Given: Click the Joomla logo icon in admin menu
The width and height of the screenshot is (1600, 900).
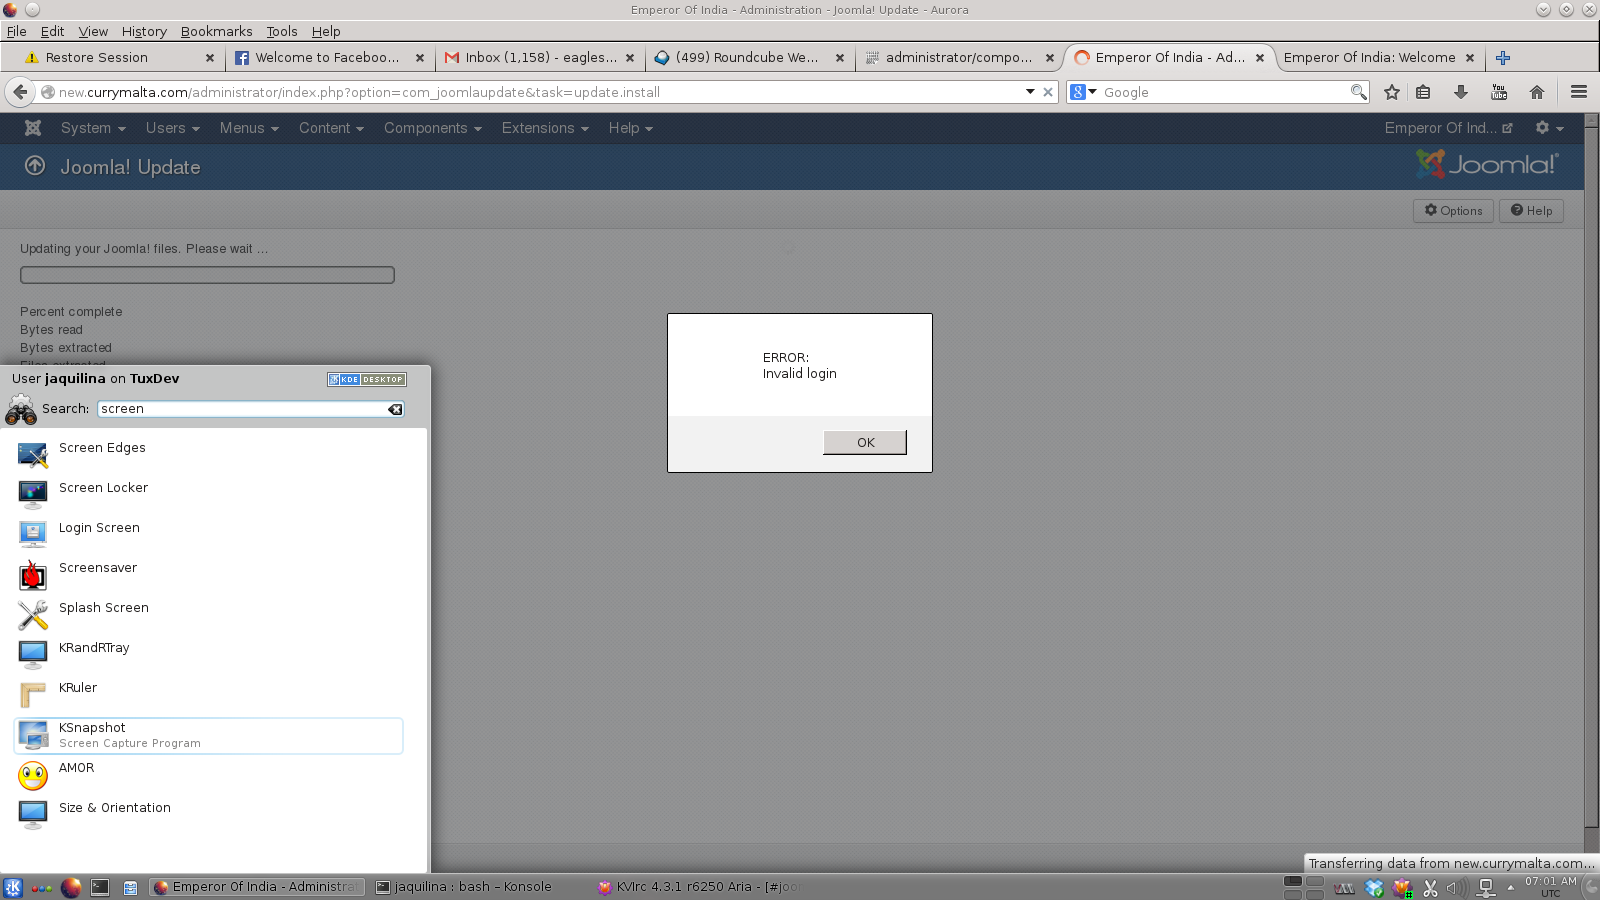Looking at the screenshot, I should pyautogui.click(x=33, y=128).
